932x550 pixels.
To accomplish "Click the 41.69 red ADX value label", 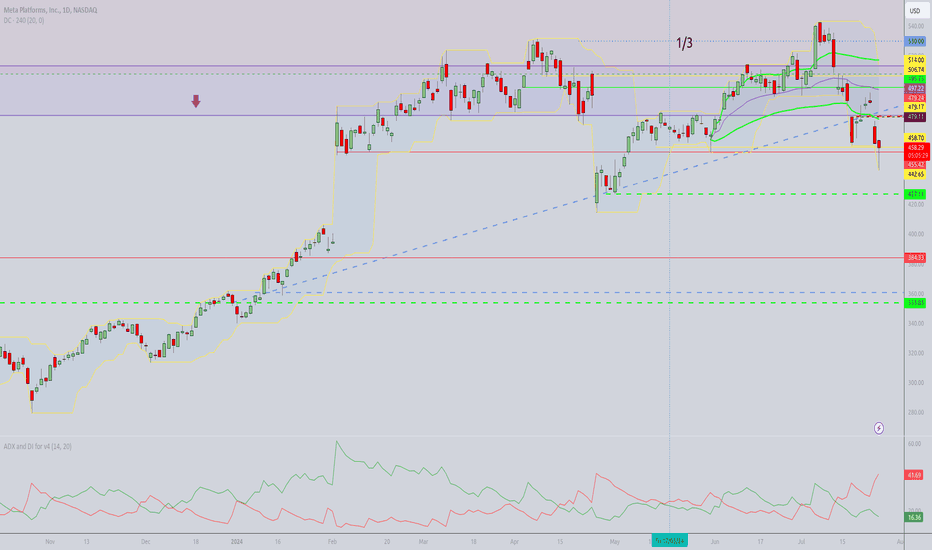I will 914,475.
